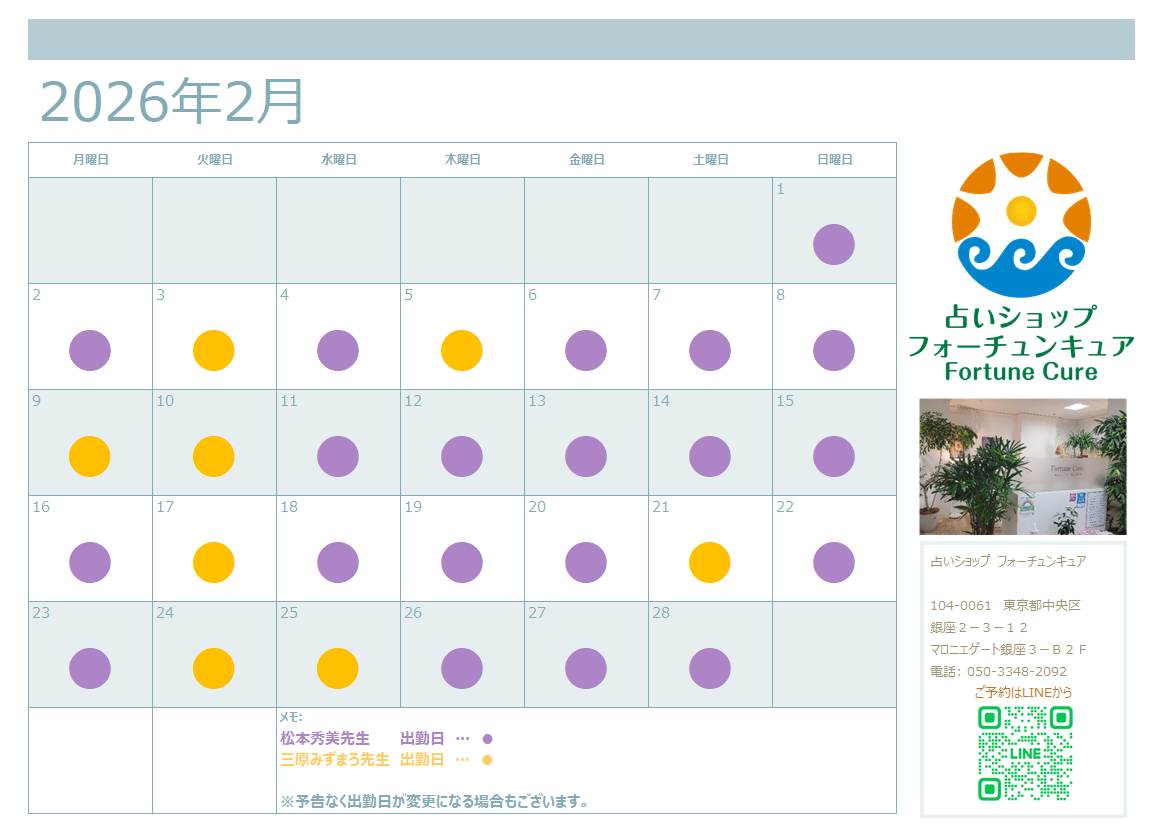The height and width of the screenshot is (837, 1154).
Task: Click the 木曜日 column header
Action: coord(462,160)
